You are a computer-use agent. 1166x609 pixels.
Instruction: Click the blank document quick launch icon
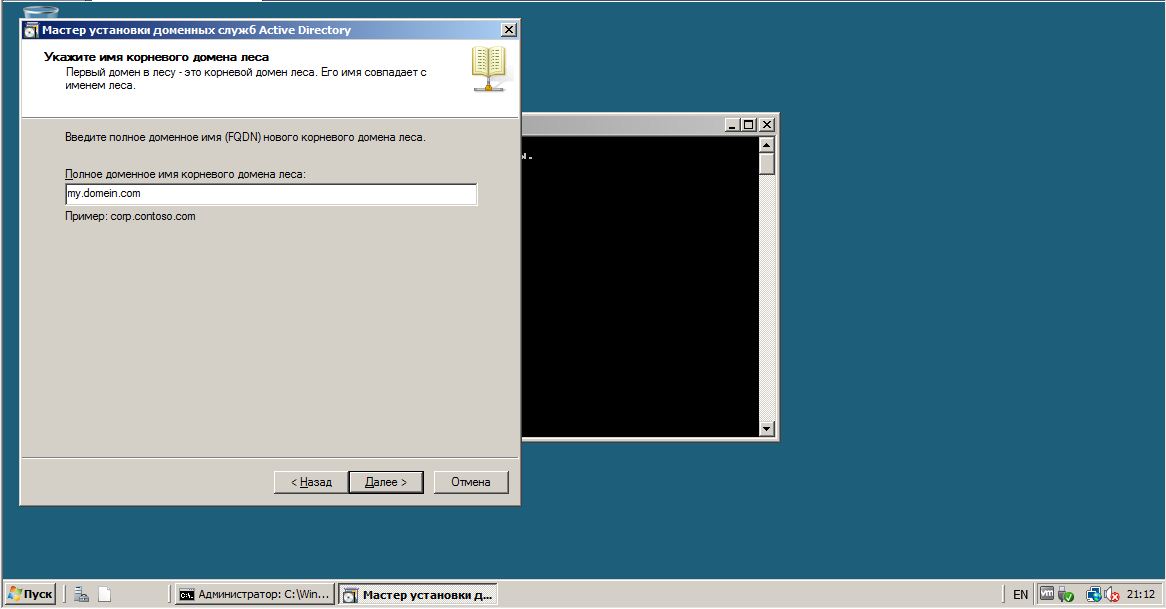coord(105,594)
